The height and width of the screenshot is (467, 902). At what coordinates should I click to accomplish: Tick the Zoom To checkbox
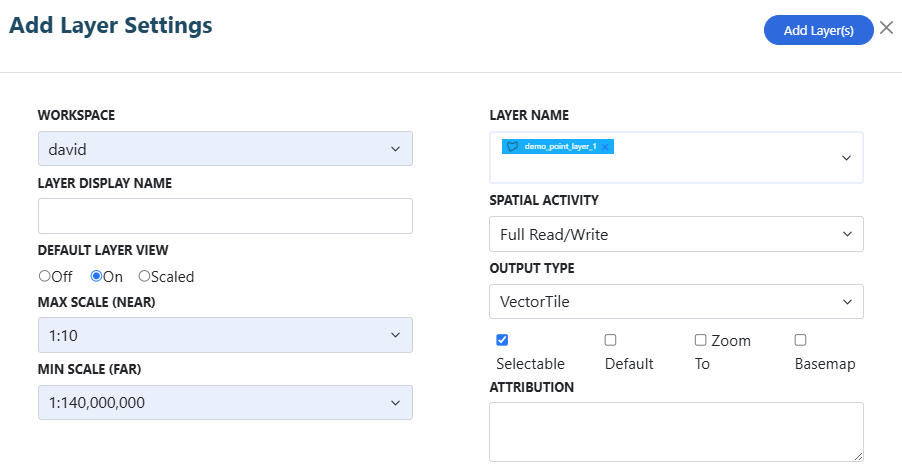point(700,340)
